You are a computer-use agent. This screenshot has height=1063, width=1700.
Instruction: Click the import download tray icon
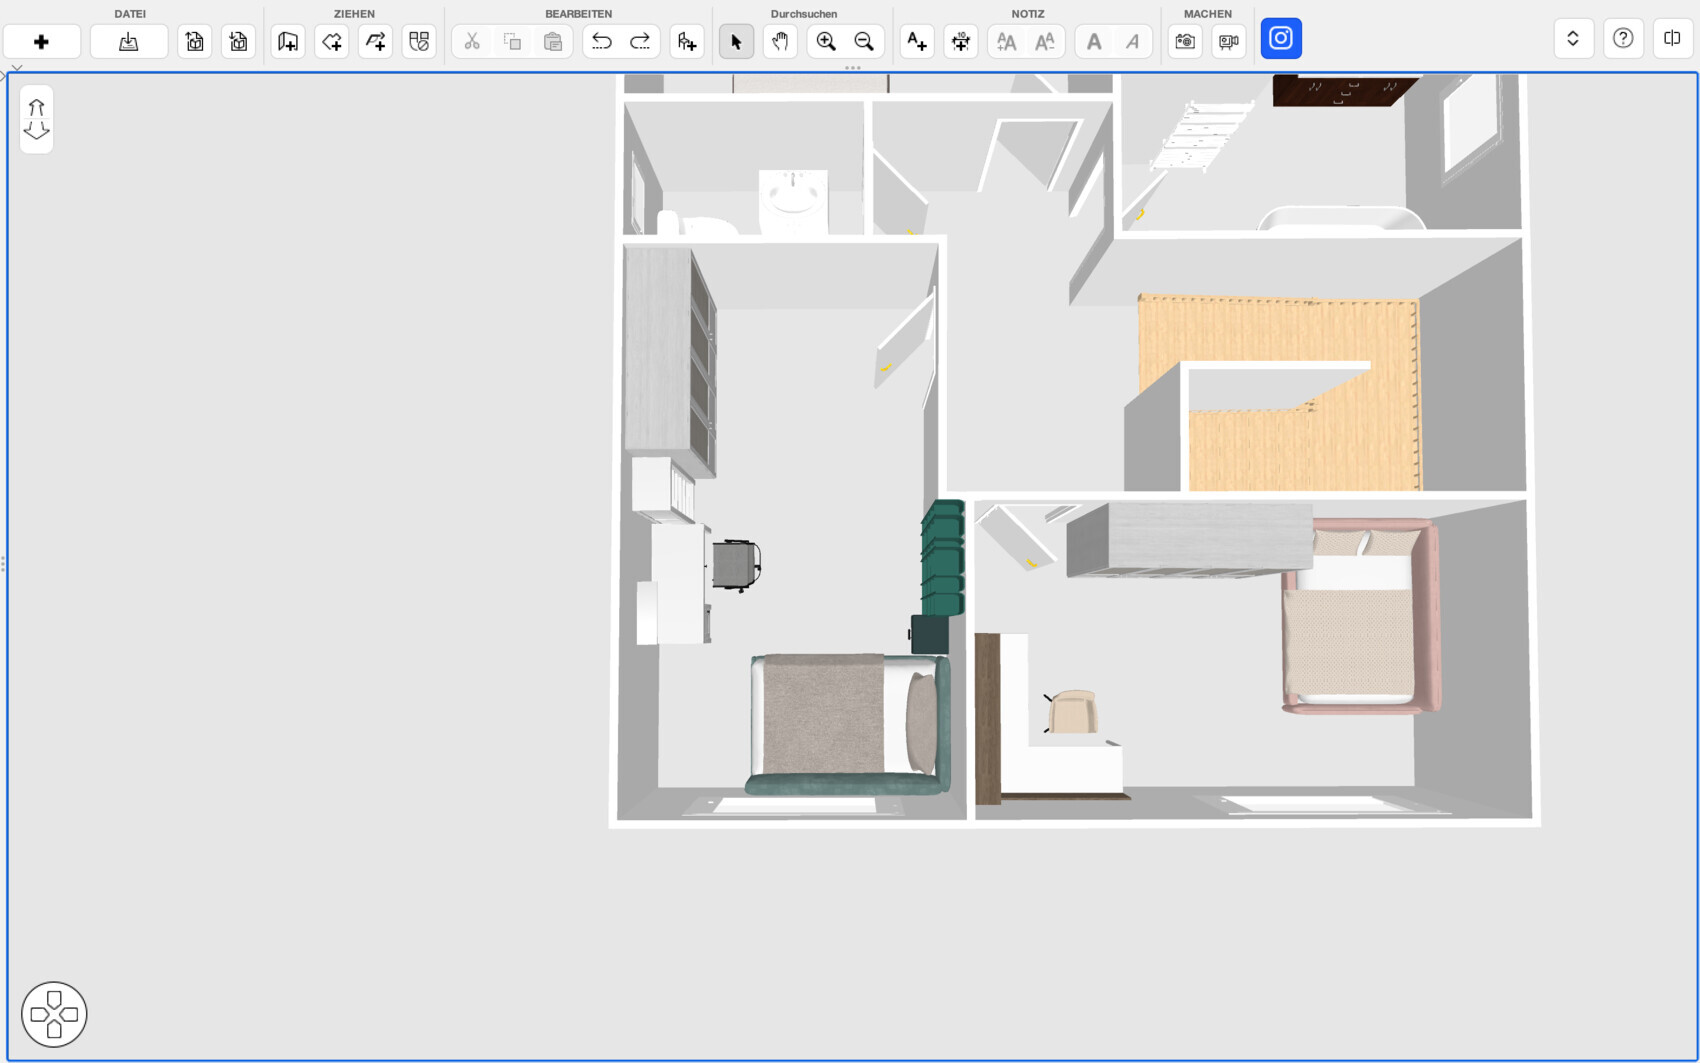click(128, 42)
